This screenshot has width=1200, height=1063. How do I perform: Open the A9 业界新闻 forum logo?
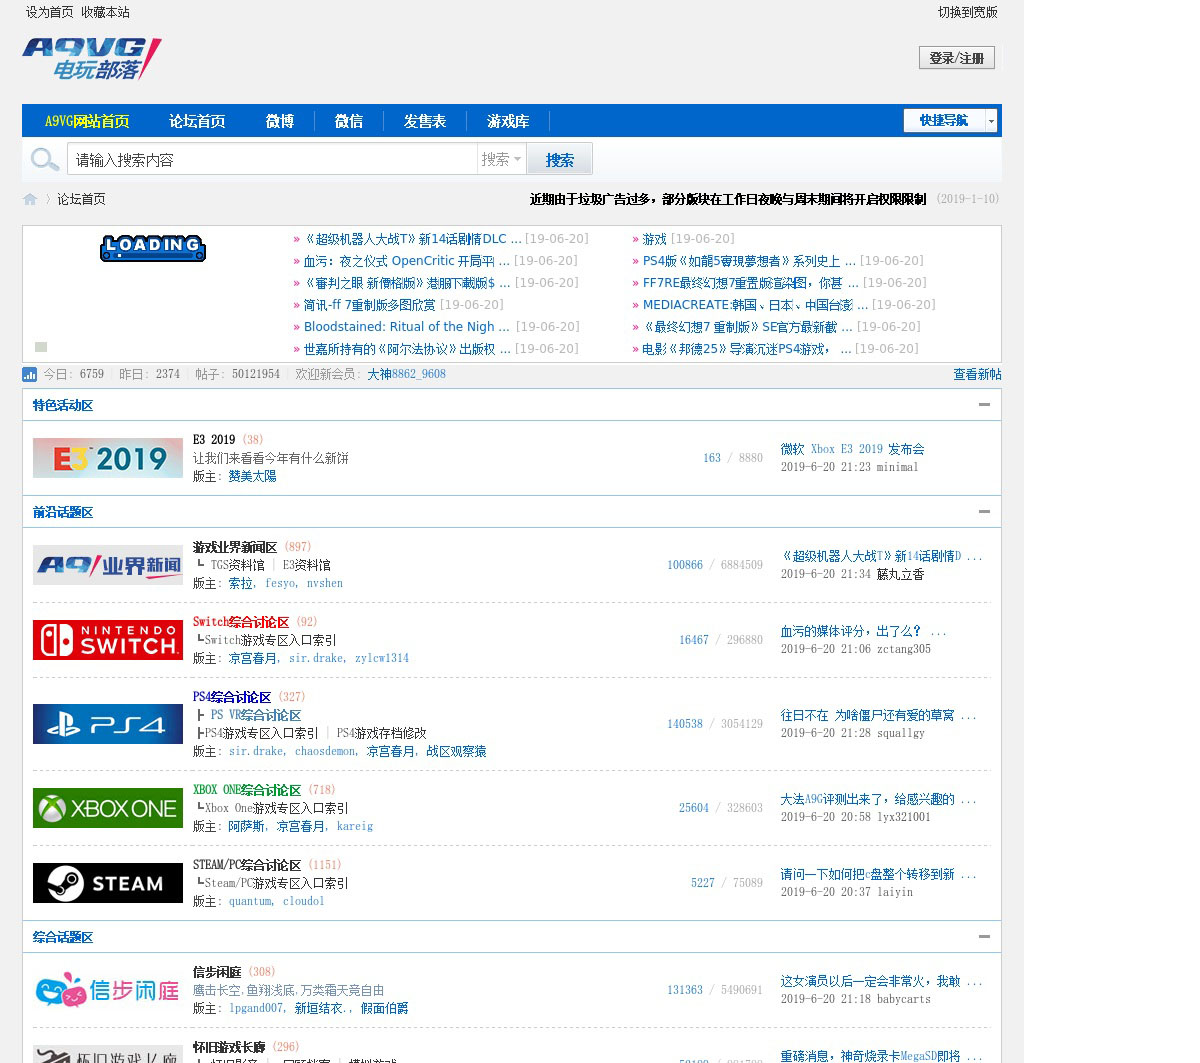click(108, 565)
